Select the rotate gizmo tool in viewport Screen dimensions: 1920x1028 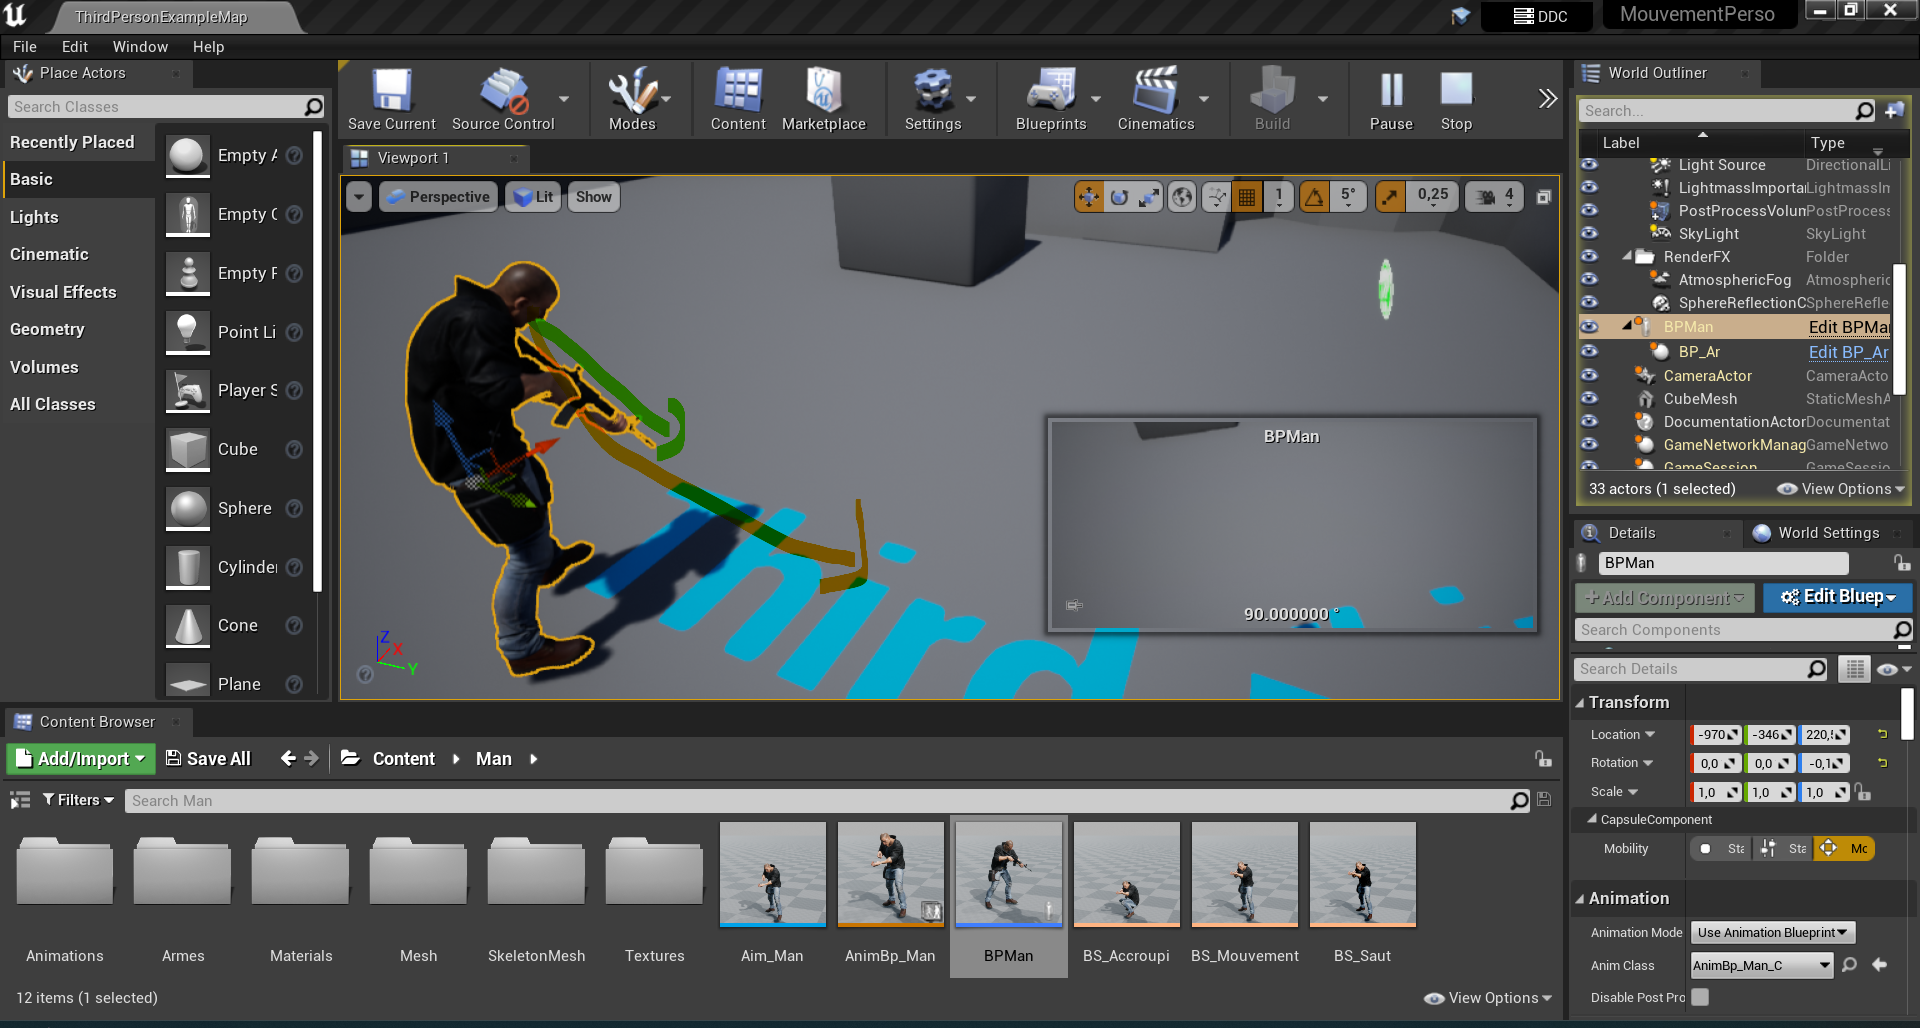1120,197
